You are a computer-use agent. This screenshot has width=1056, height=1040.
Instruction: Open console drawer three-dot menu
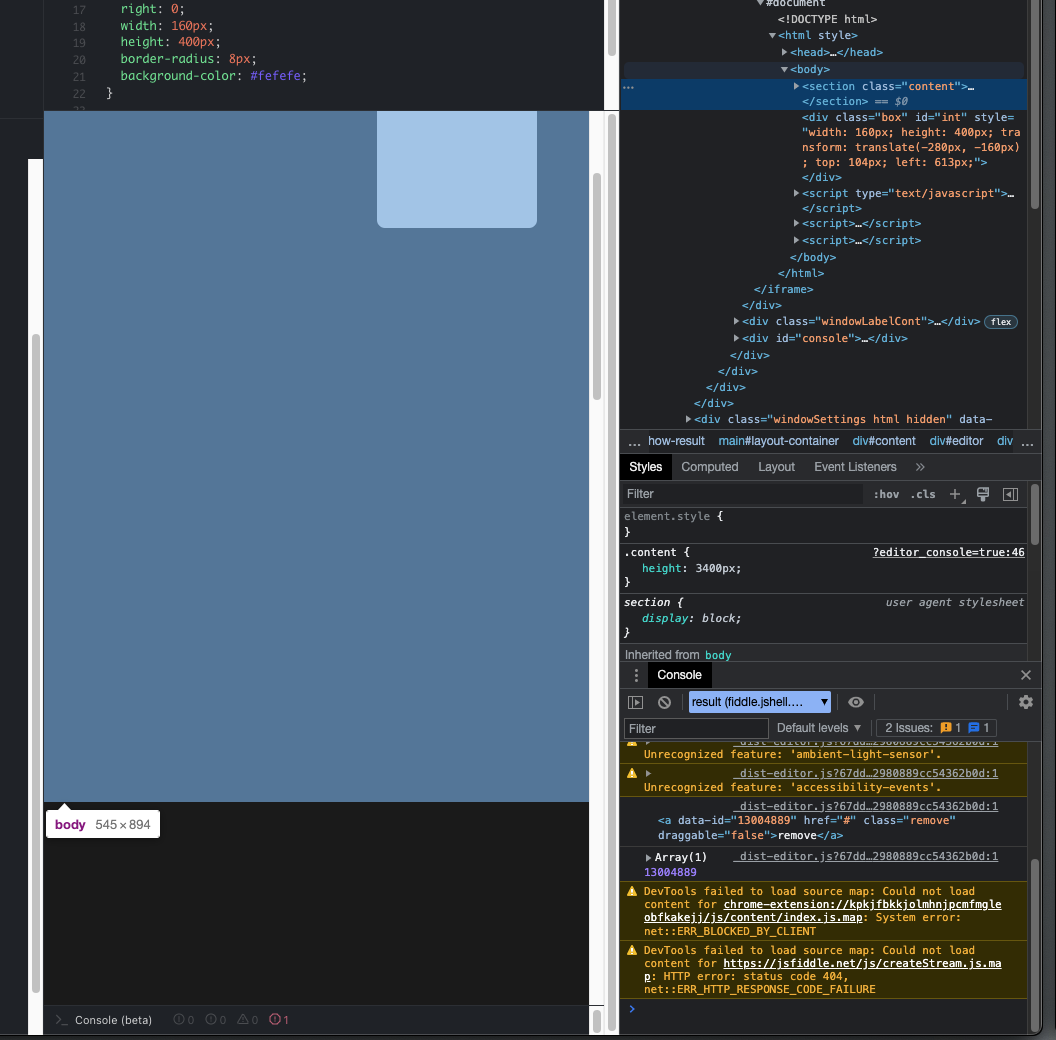(x=636, y=675)
